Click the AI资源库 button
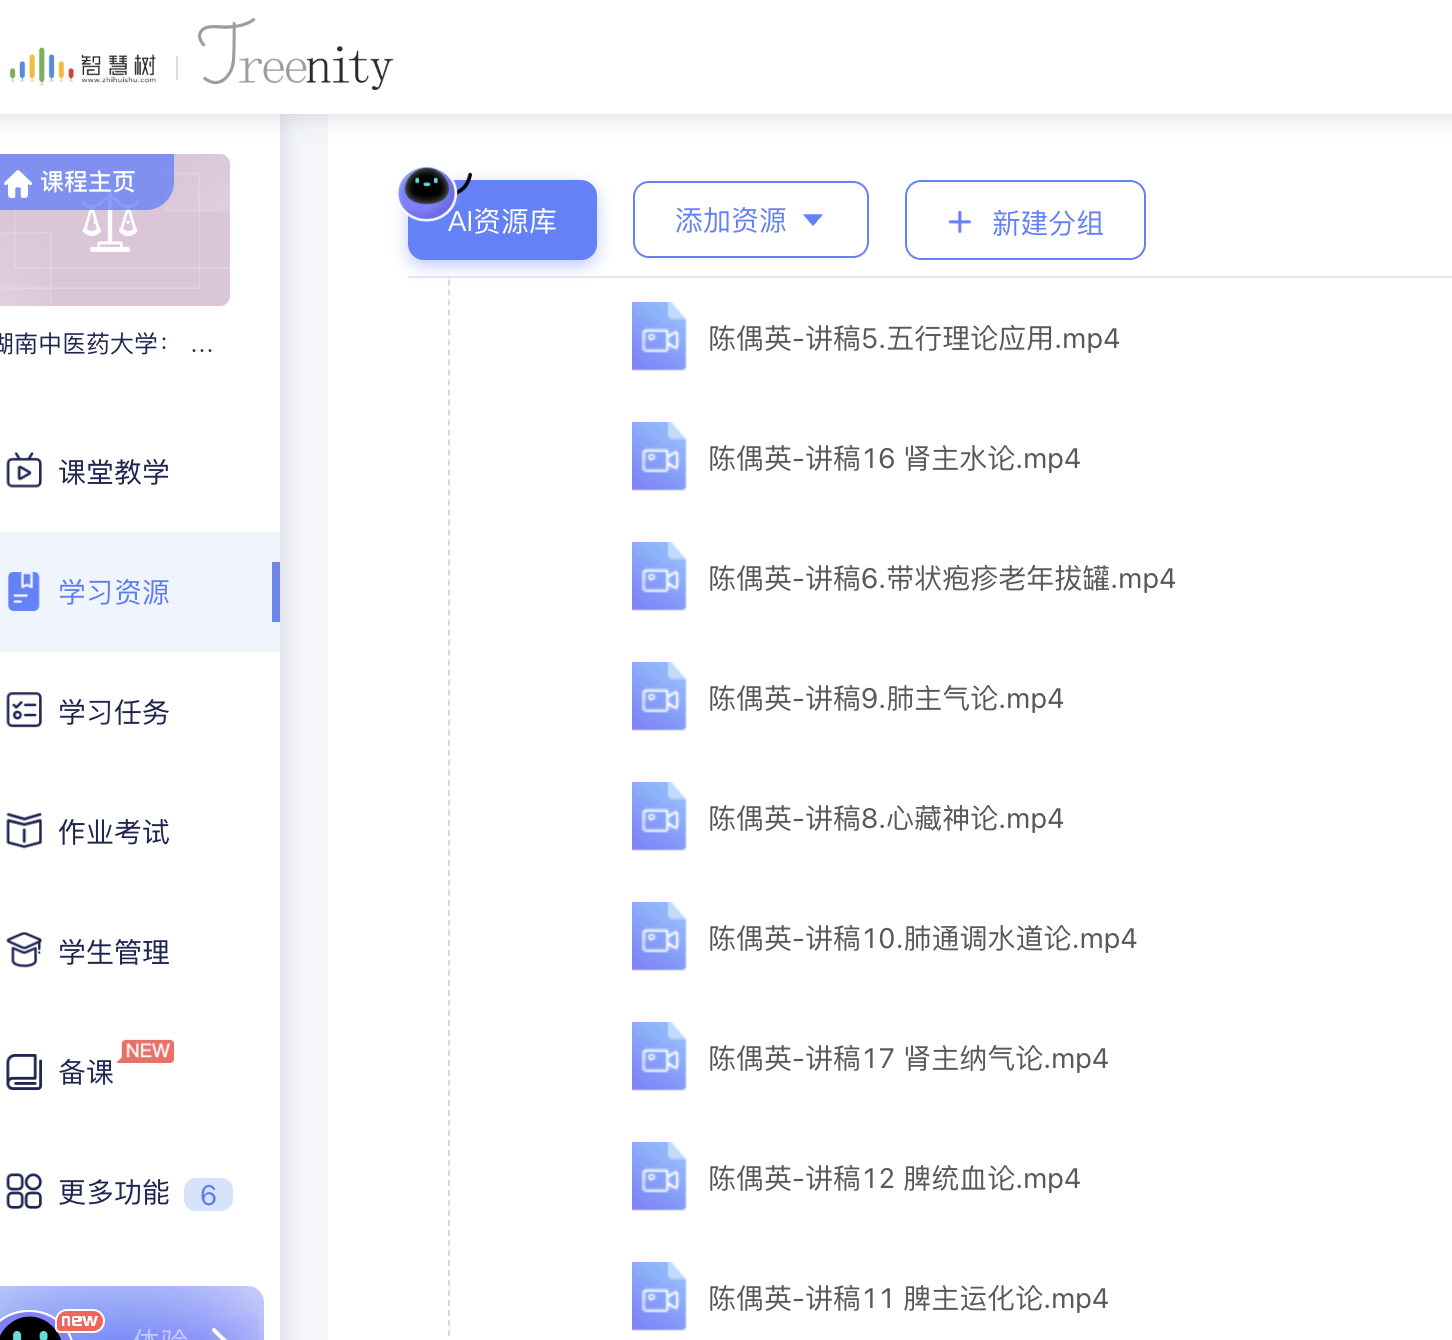Viewport: 1452px width, 1340px height. click(x=502, y=221)
